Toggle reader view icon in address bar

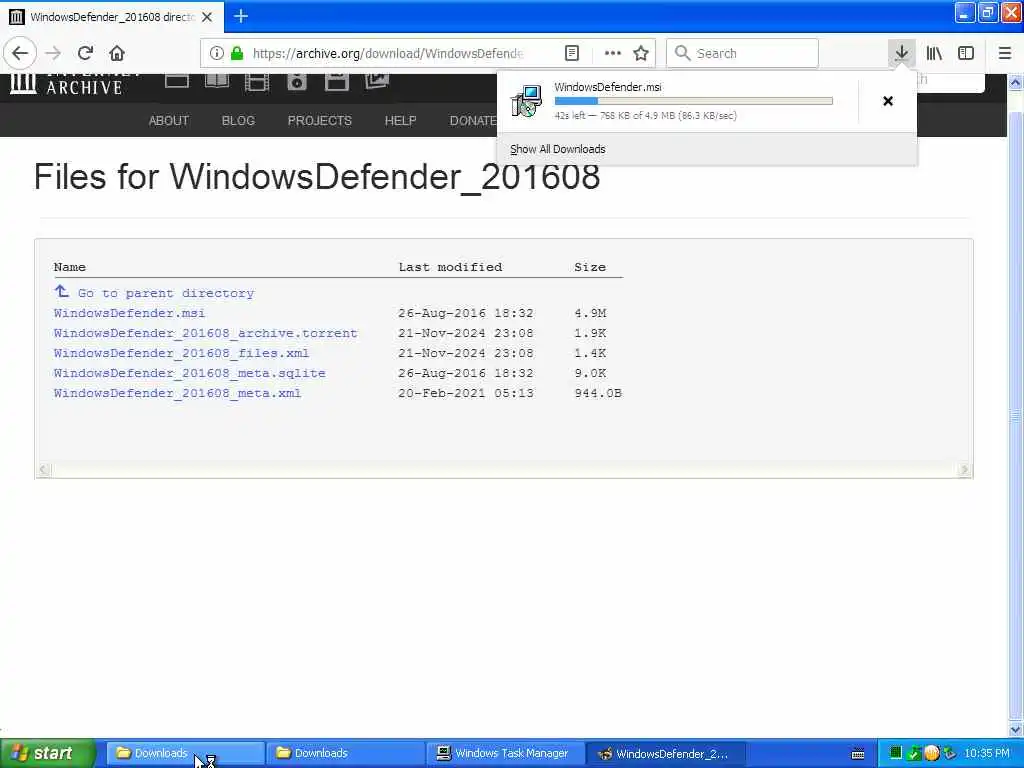[571, 53]
